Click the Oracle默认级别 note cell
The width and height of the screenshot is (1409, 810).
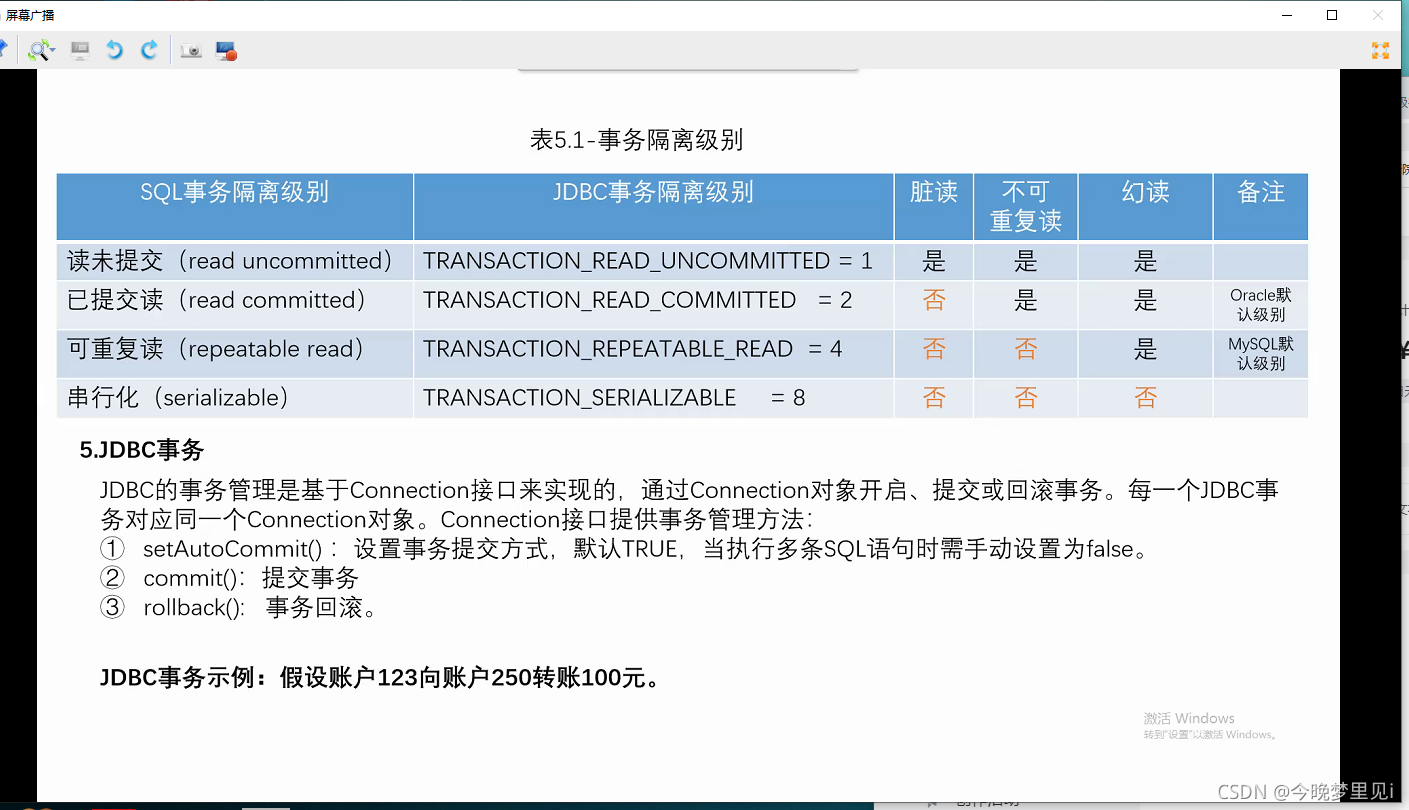pyautogui.click(x=1261, y=304)
